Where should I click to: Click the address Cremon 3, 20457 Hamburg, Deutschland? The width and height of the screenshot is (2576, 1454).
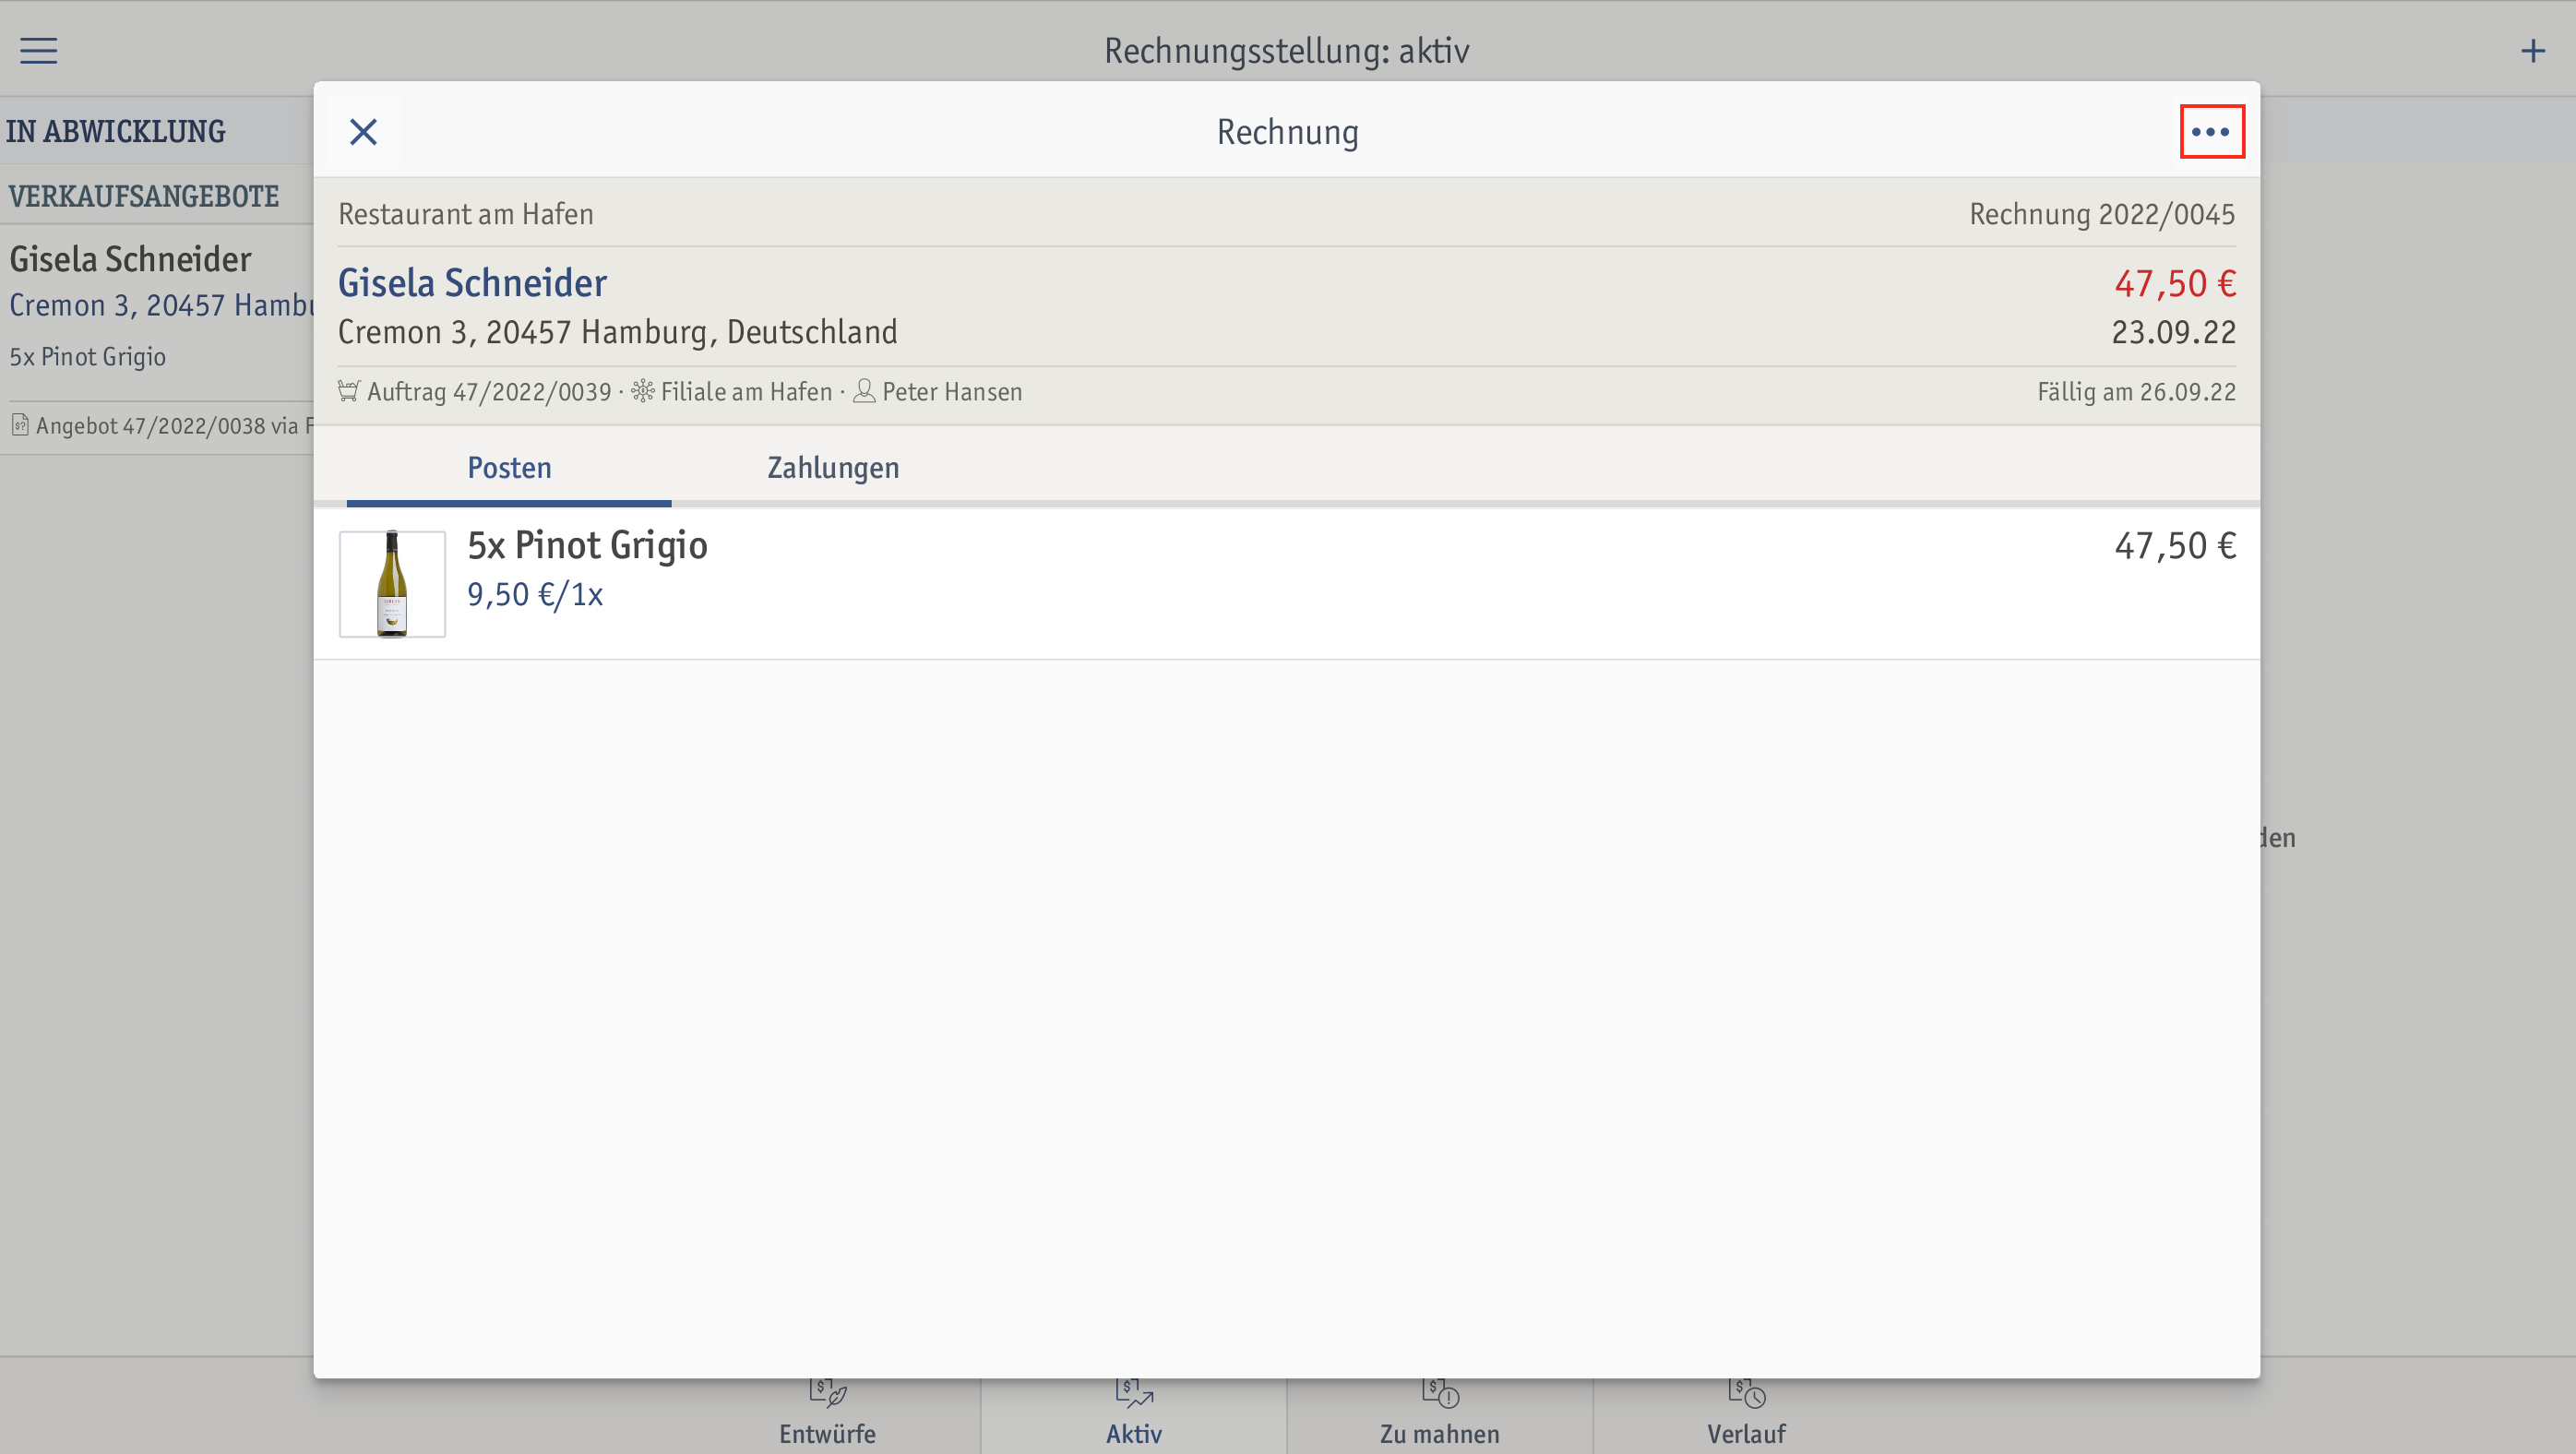(617, 332)
